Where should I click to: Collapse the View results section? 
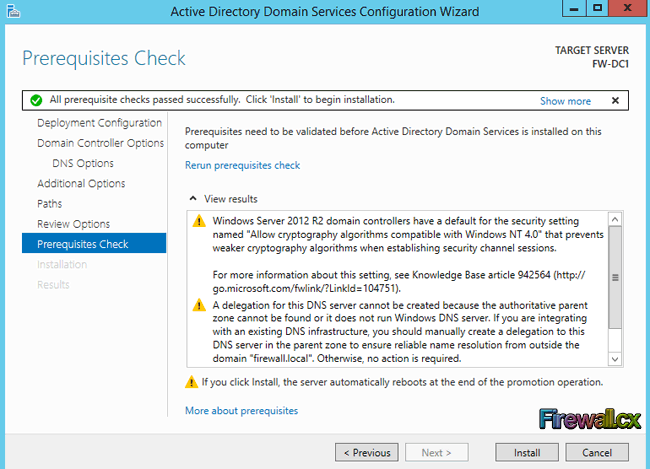(x=193, y=199)
